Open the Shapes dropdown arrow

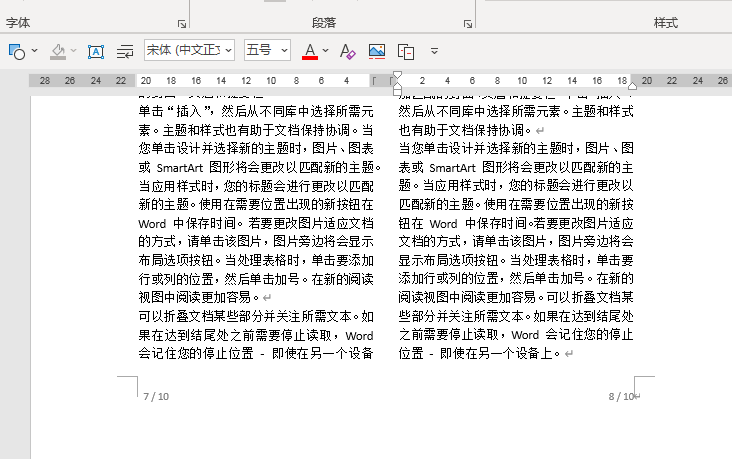[35, 50]
